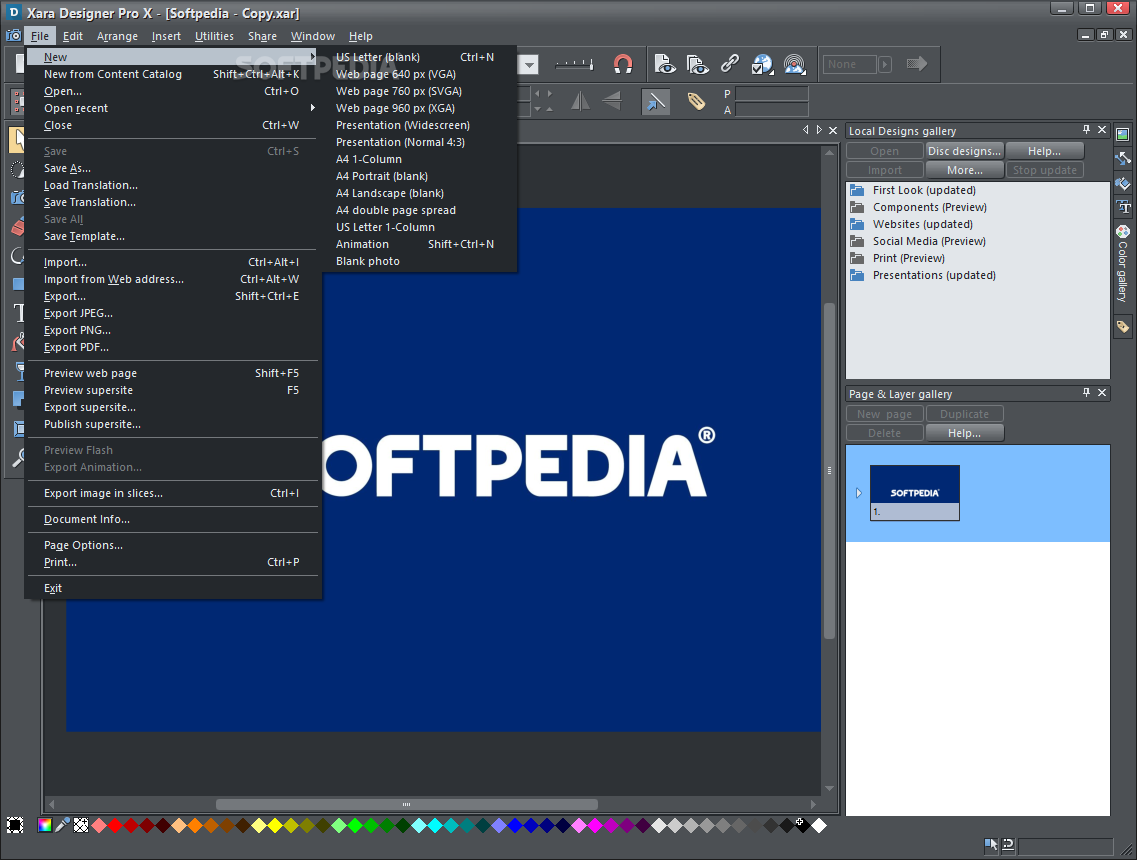Expand the page 1 layers triangle
1137x860 pixels.
pyautogui.click(x=859, y=493)
